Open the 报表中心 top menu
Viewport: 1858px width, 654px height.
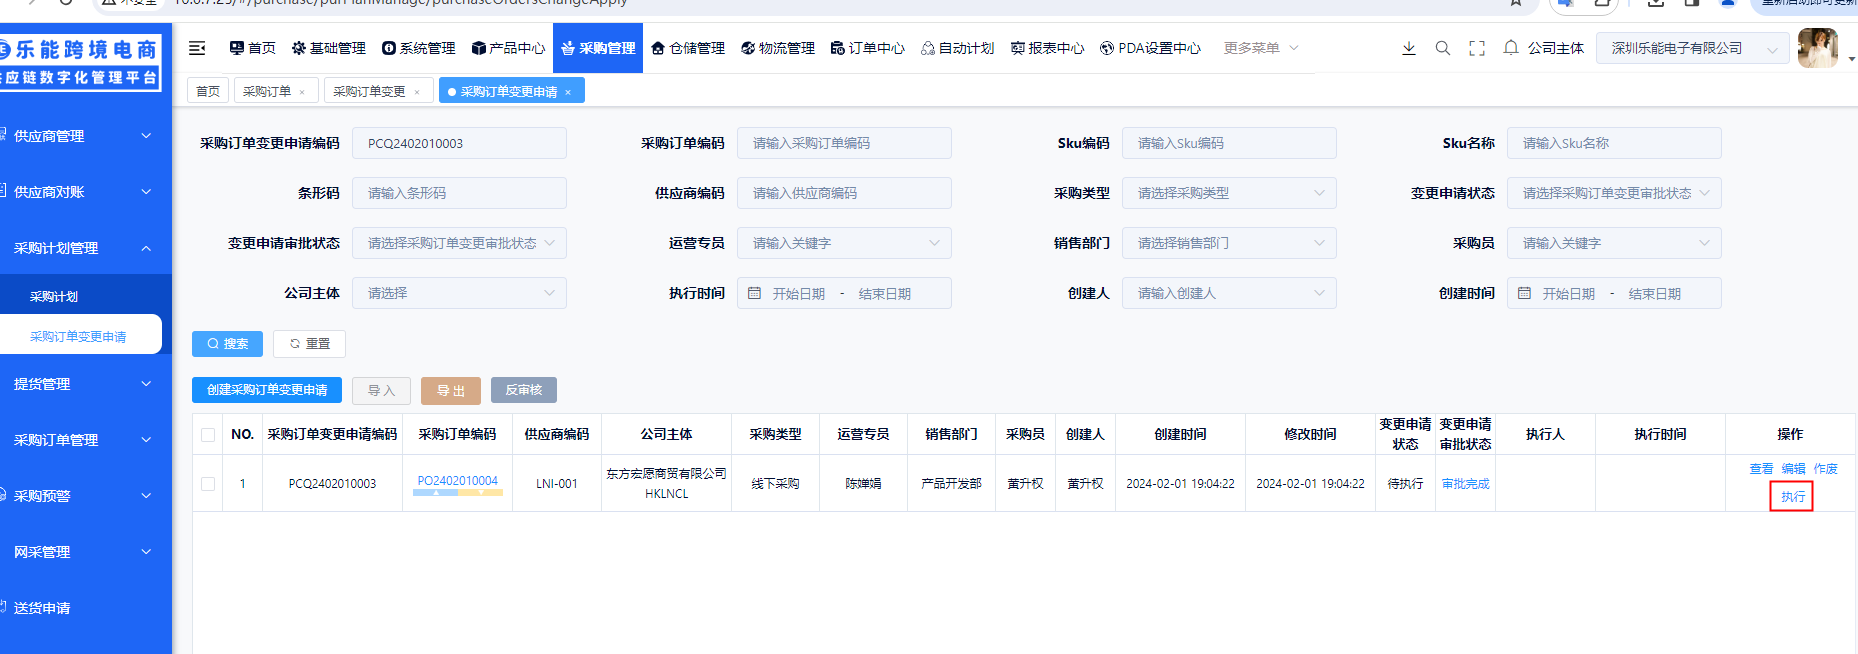point(1047,48)
